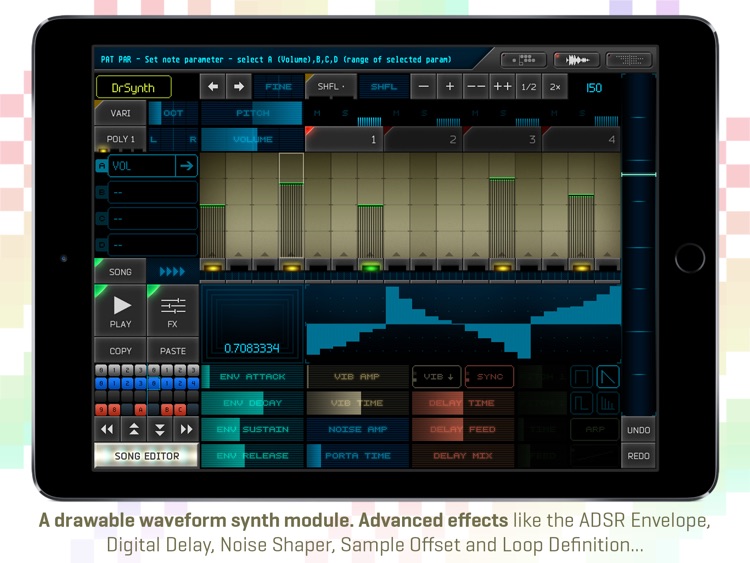Adjust the PITCH slider
The width and height of the screenshot is (750, 563).
click(x=252, y=113)
